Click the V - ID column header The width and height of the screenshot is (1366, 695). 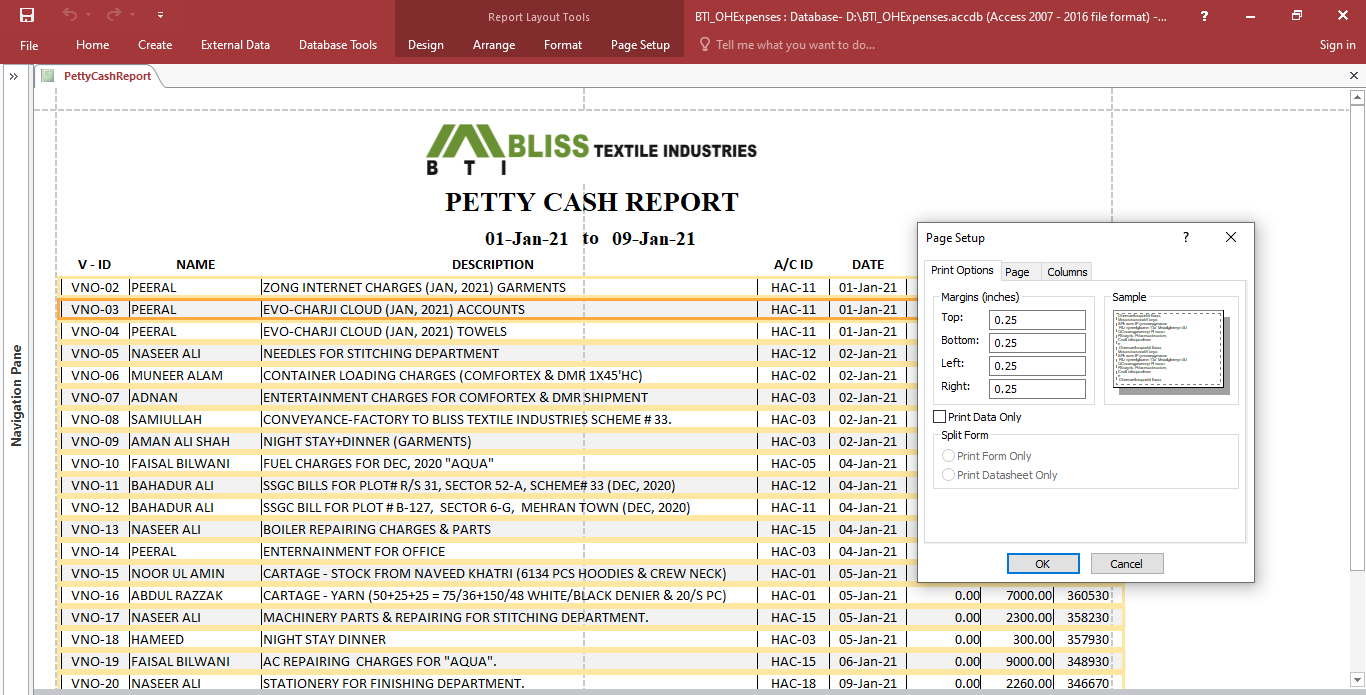coord(94,265)
